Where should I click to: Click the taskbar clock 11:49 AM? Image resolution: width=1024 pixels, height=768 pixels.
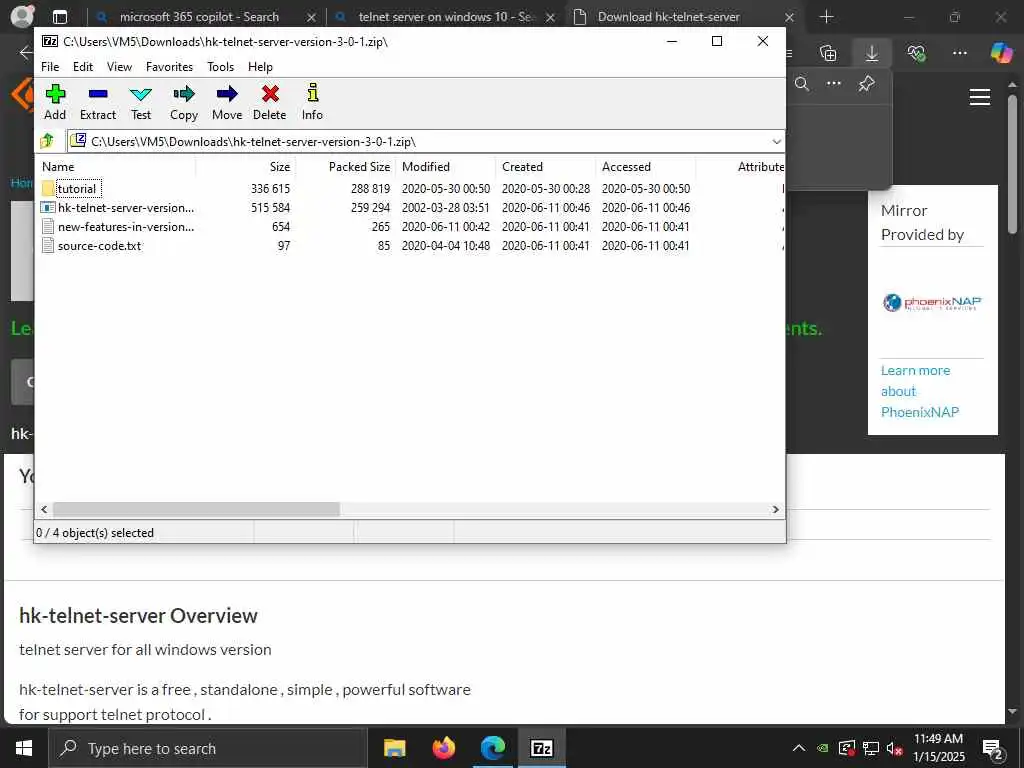click(938, 739)
